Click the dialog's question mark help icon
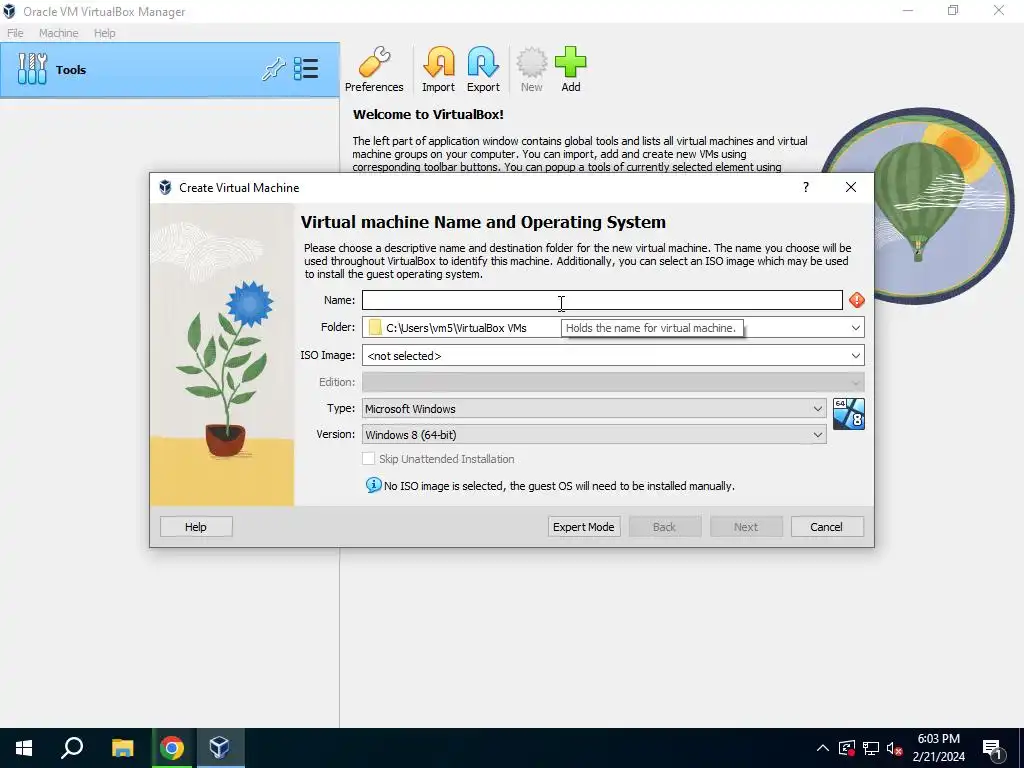This screenshot has width=1024, height=768. point(806,187)
